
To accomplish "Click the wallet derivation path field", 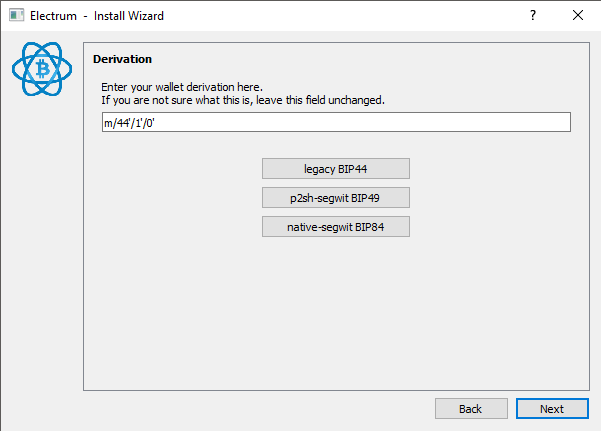I will [336, 122].
